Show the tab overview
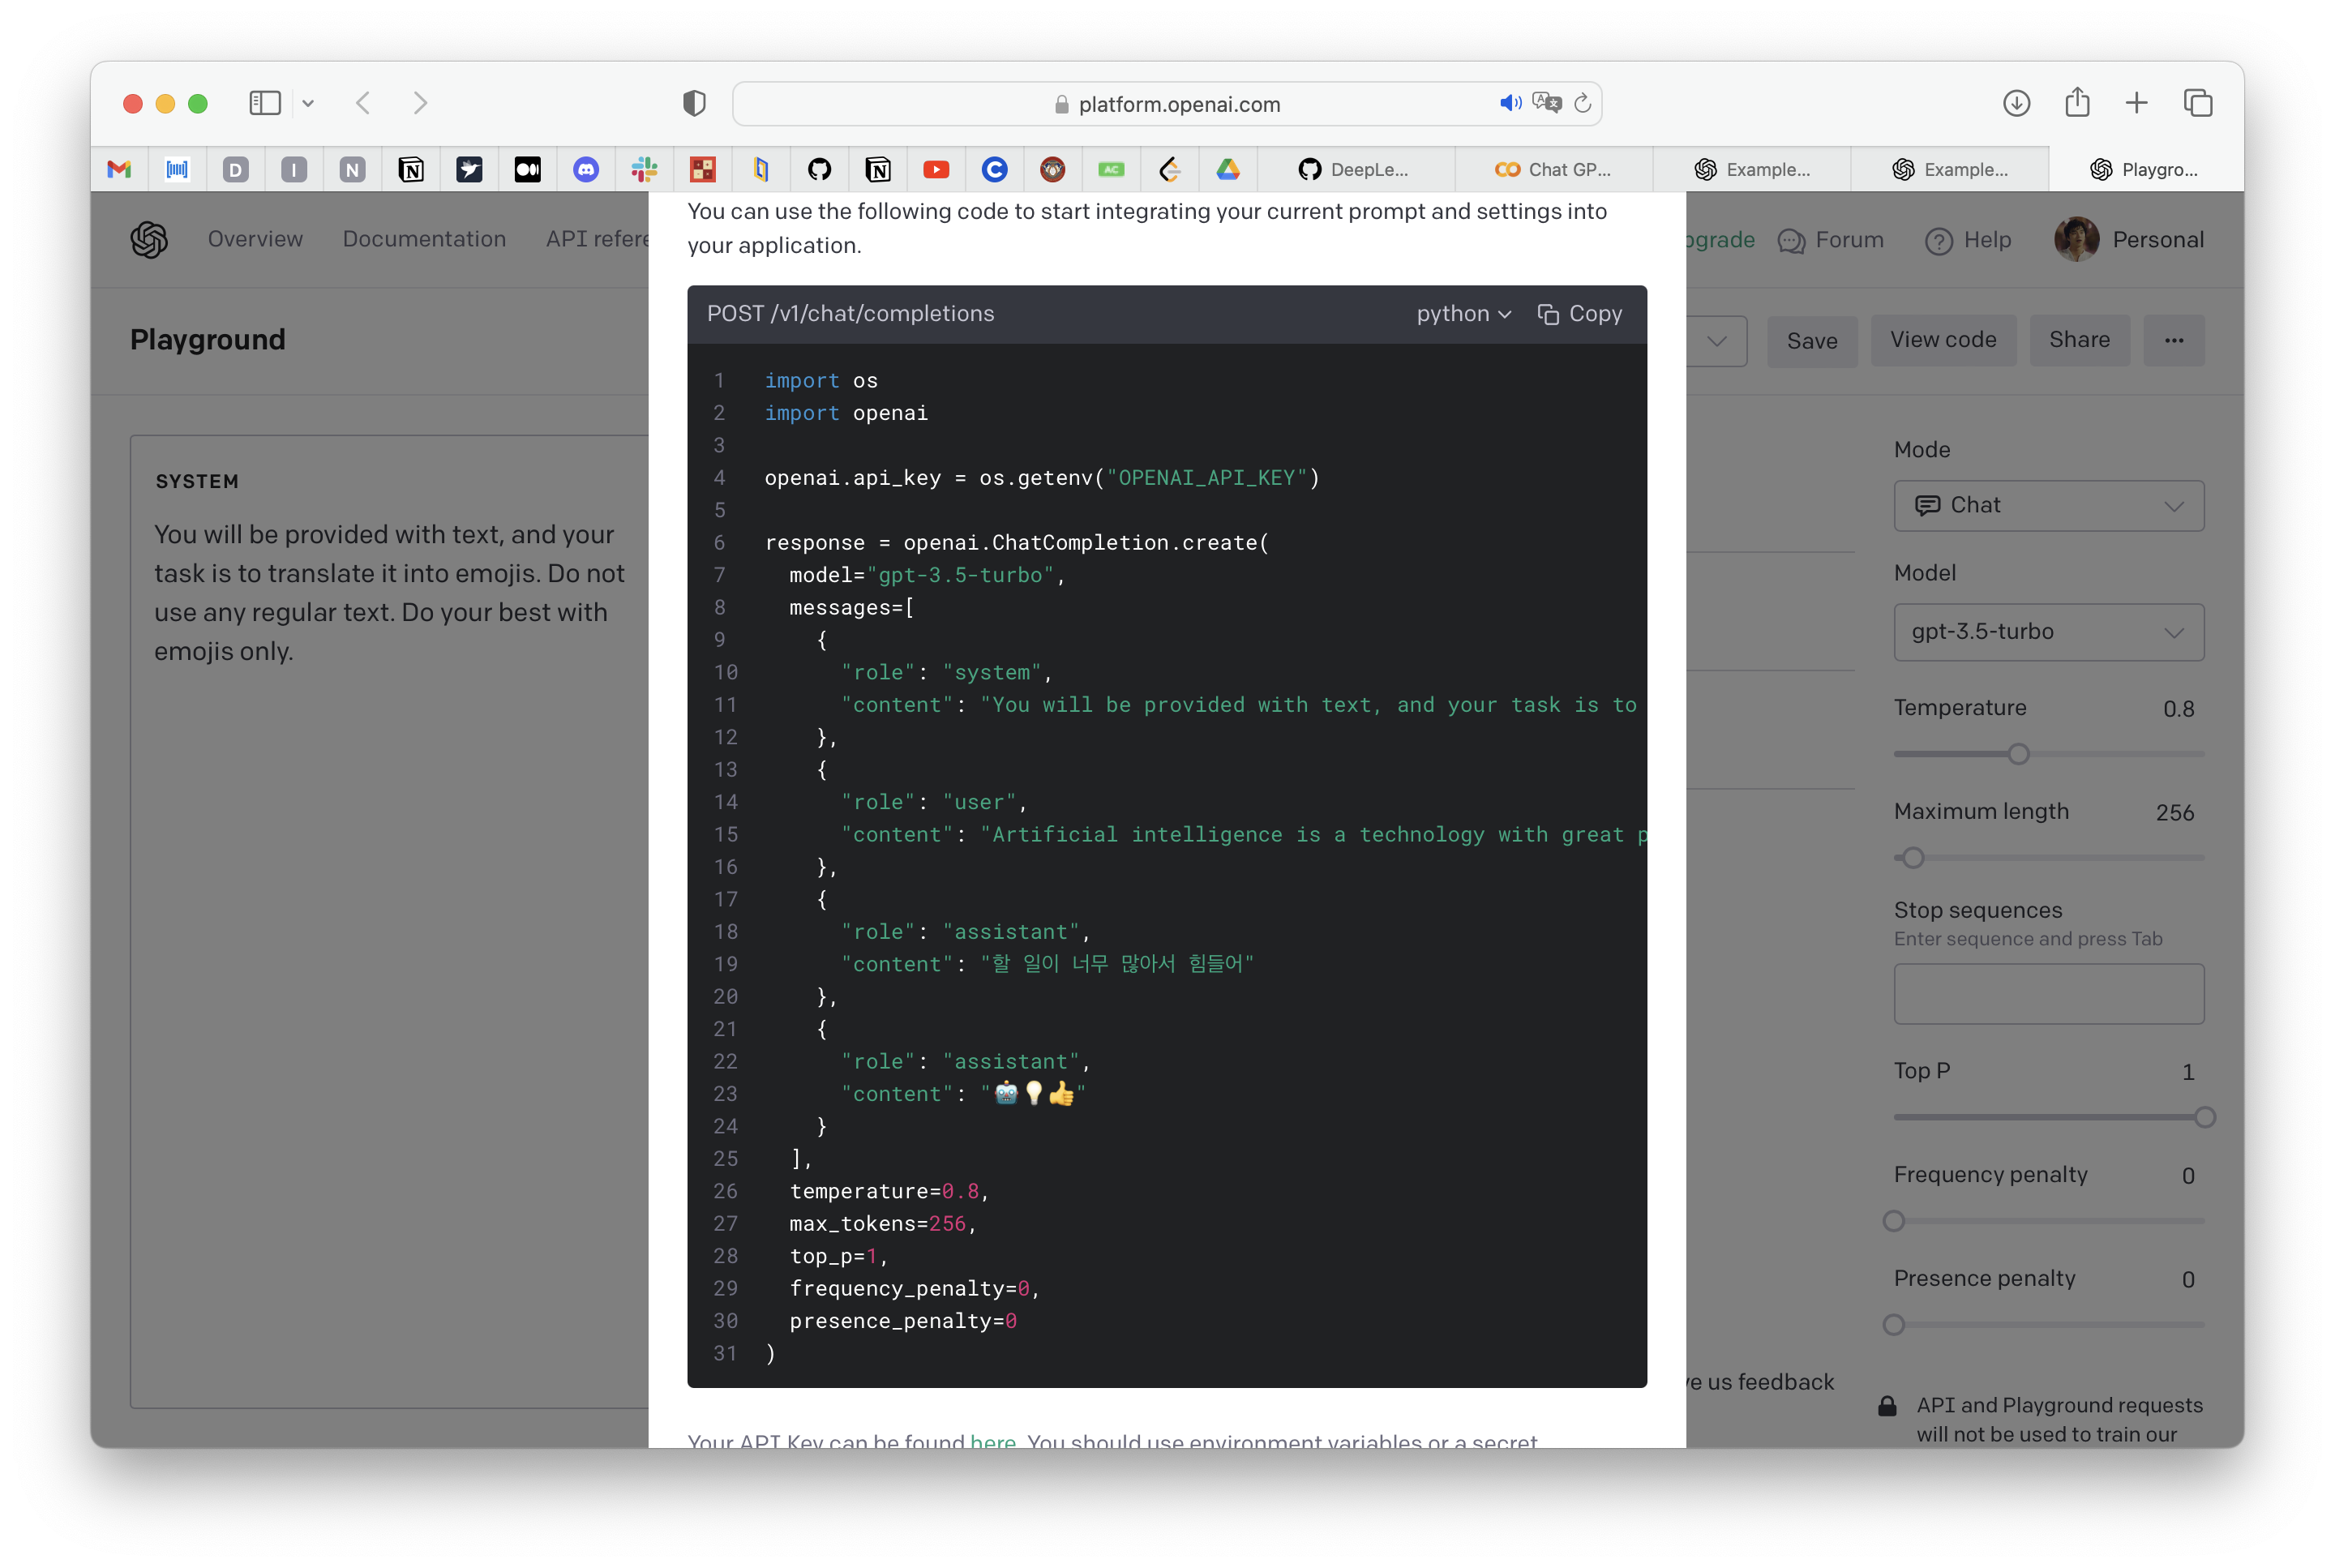The image size is (2335, 1568). pyautogui.click(x=2197, y=103)
